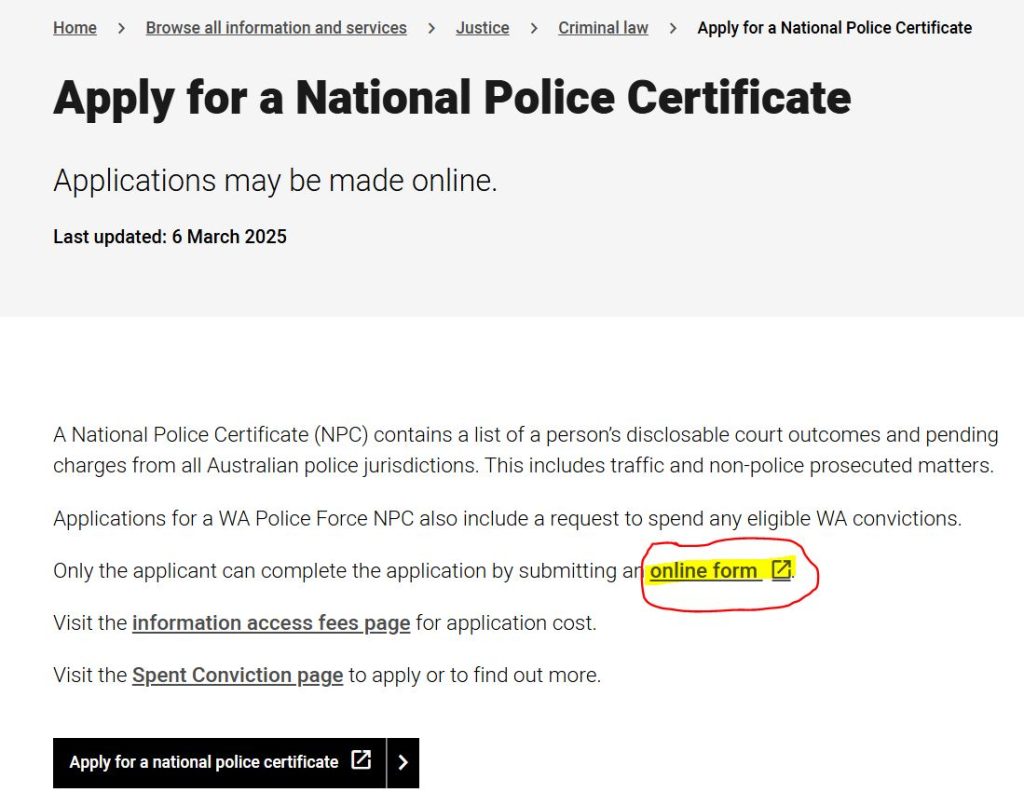Click the page heading Apply for a National Police Certificate
Viewport: 1024px width, 806px height.
(452, 97)
